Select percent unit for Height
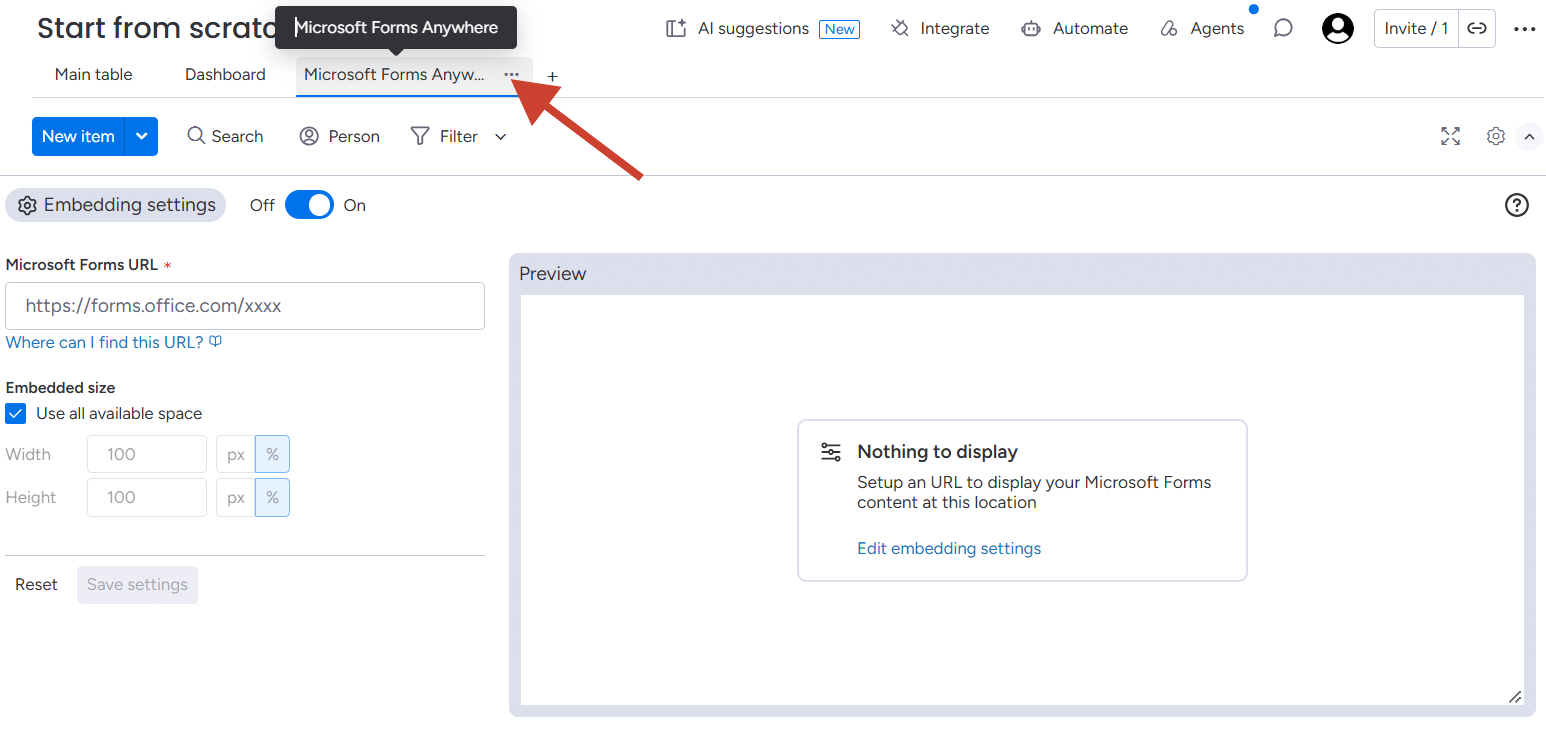Image resolution: width=1546 pixels, height=731 pixels. 272,498
